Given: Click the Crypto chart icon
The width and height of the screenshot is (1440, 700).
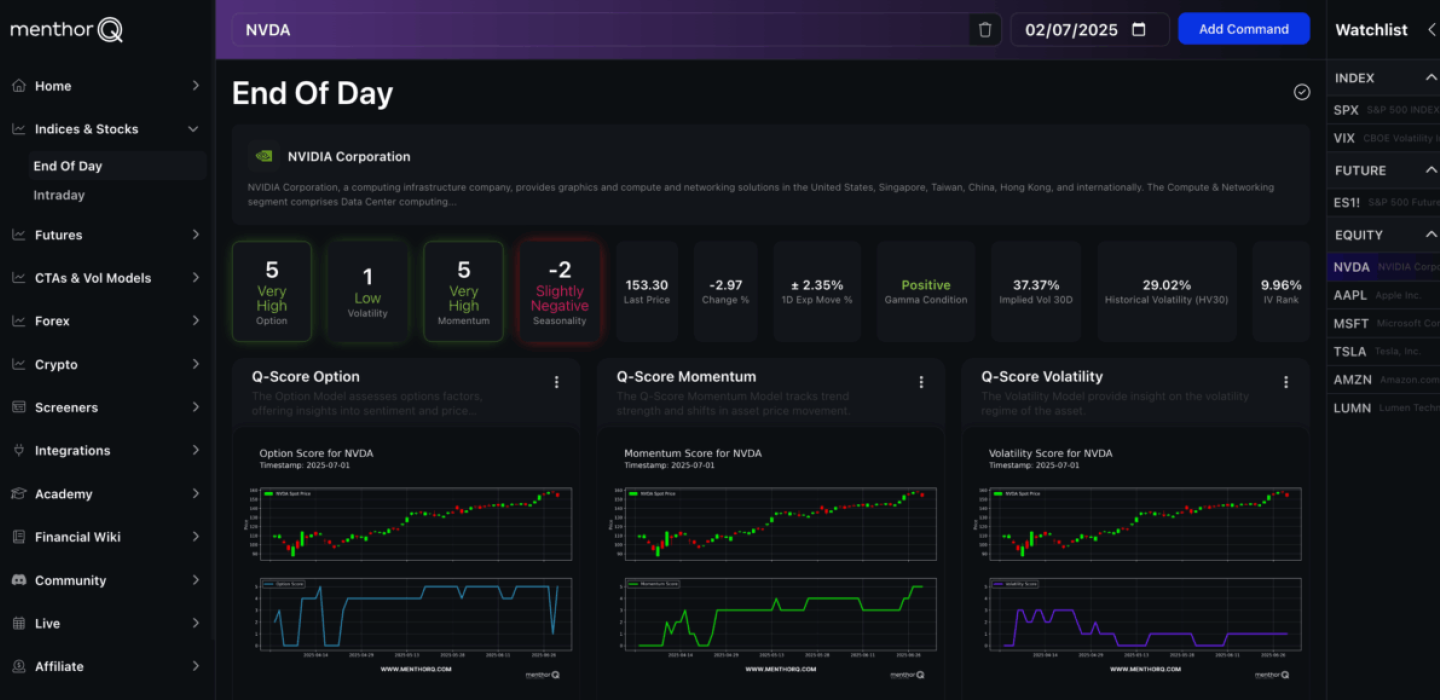Looking at the screenshot, I should [18, 365].
